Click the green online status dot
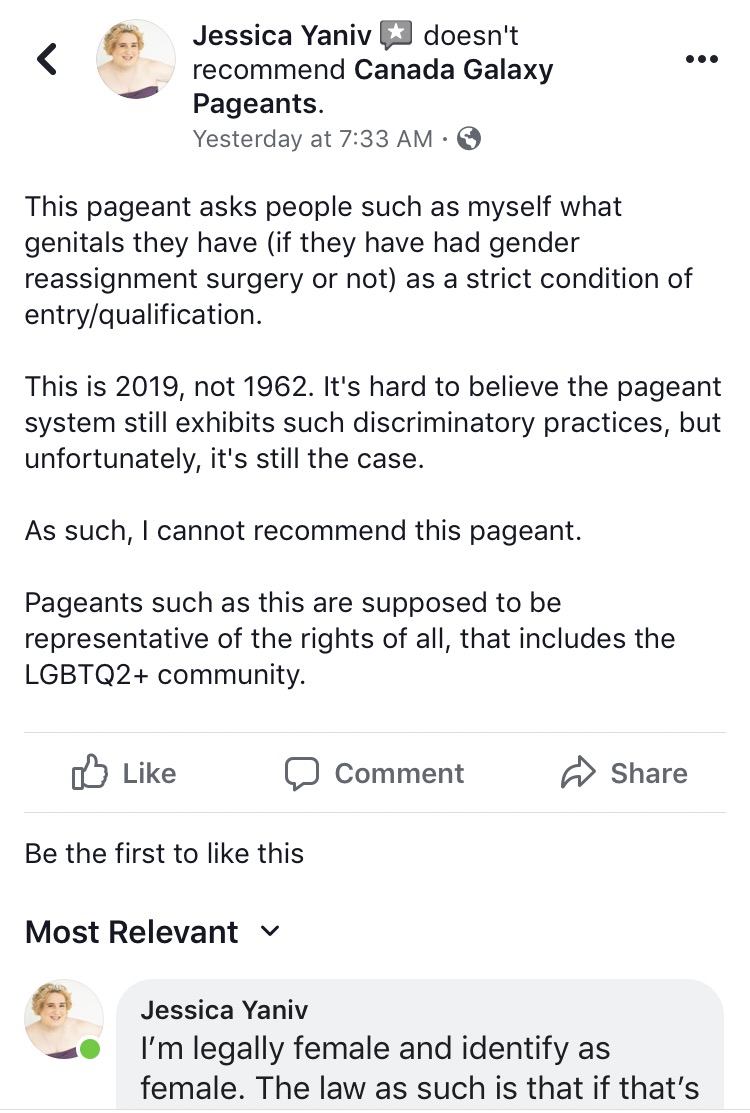This screenshot has height=1113, width=750. click(x=89, y=1049)
